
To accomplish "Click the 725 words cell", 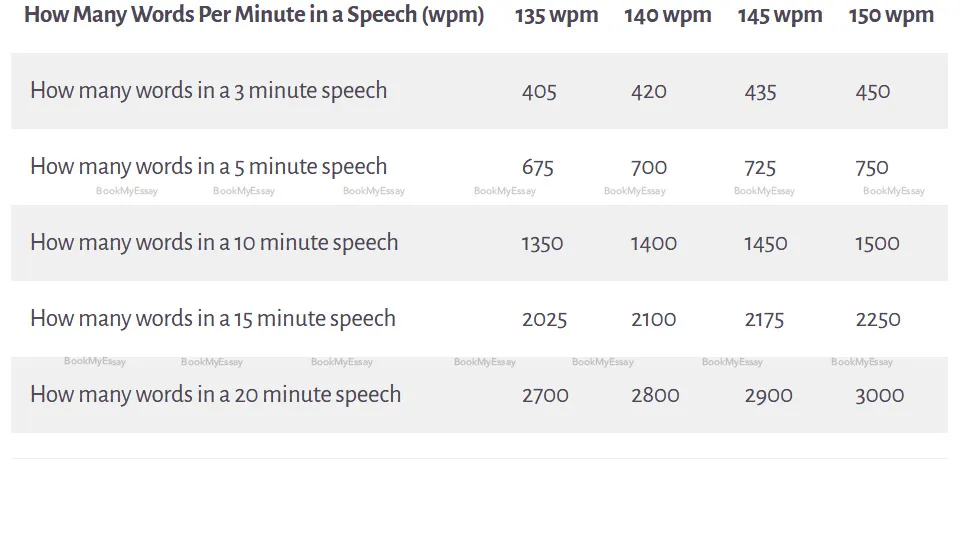I will (760, 168).
